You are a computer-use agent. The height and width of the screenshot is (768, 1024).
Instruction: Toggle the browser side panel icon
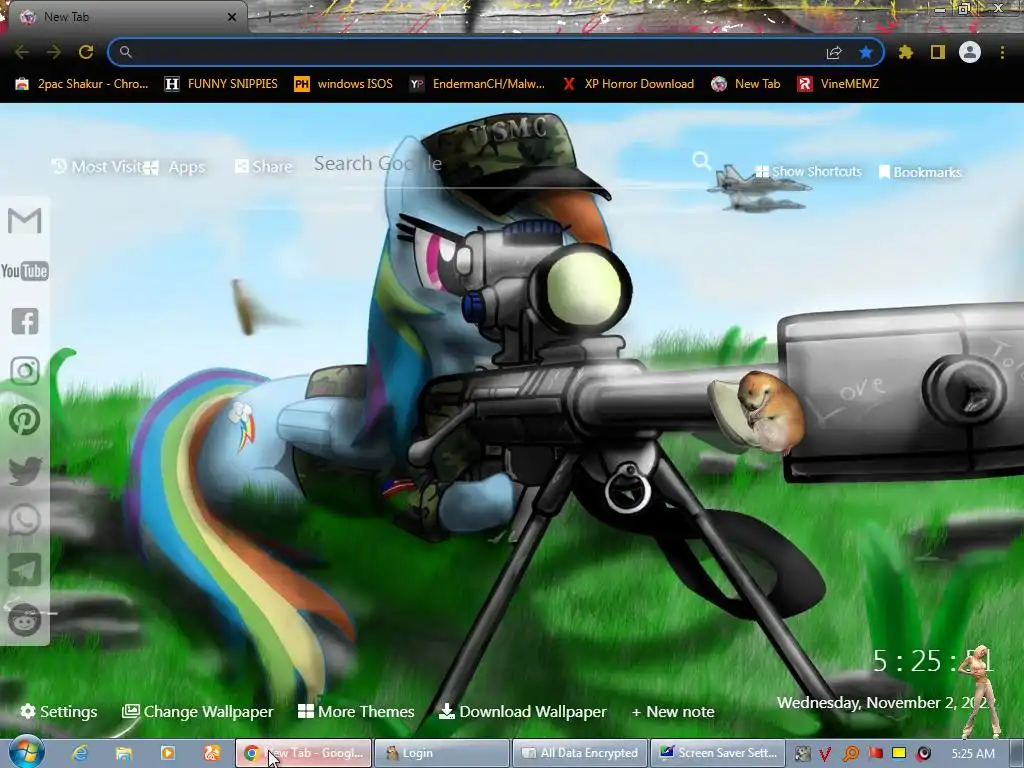coord(938,52)
